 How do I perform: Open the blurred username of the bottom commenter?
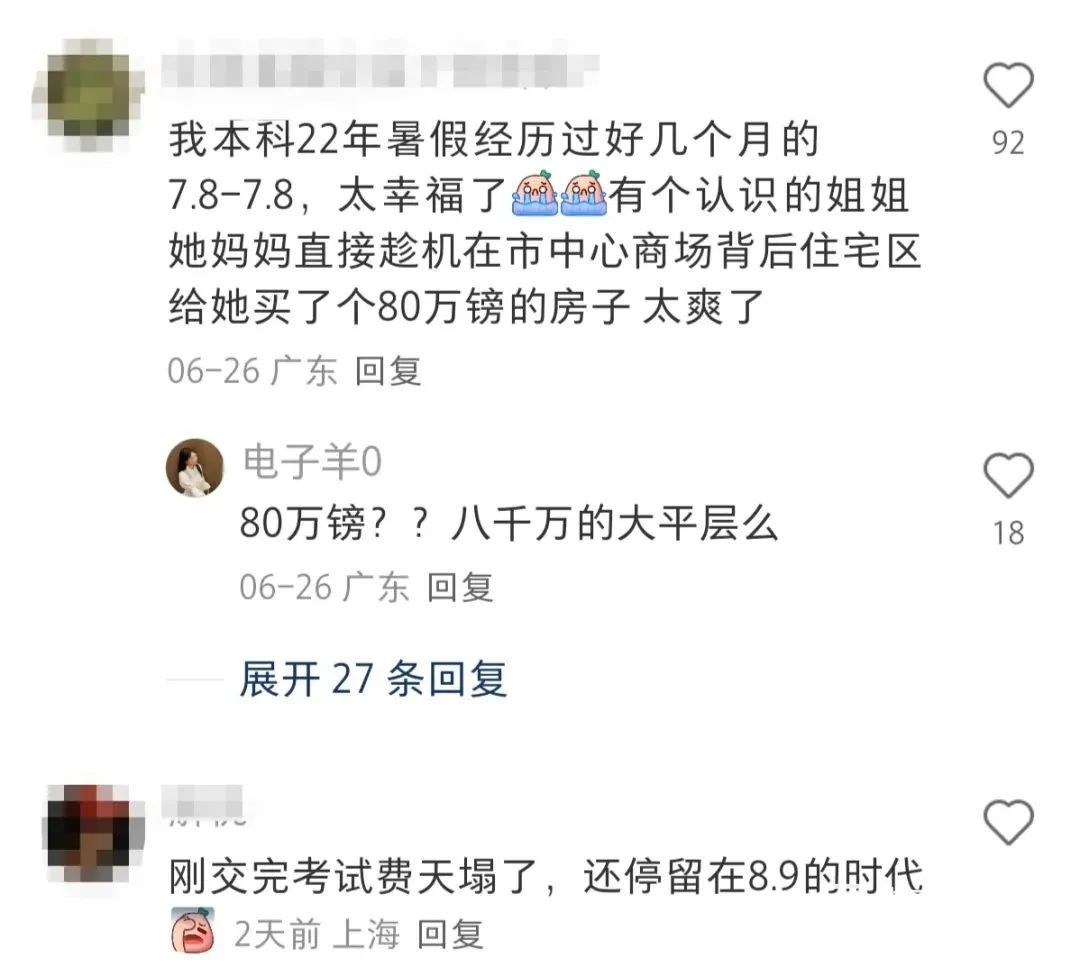204,805
